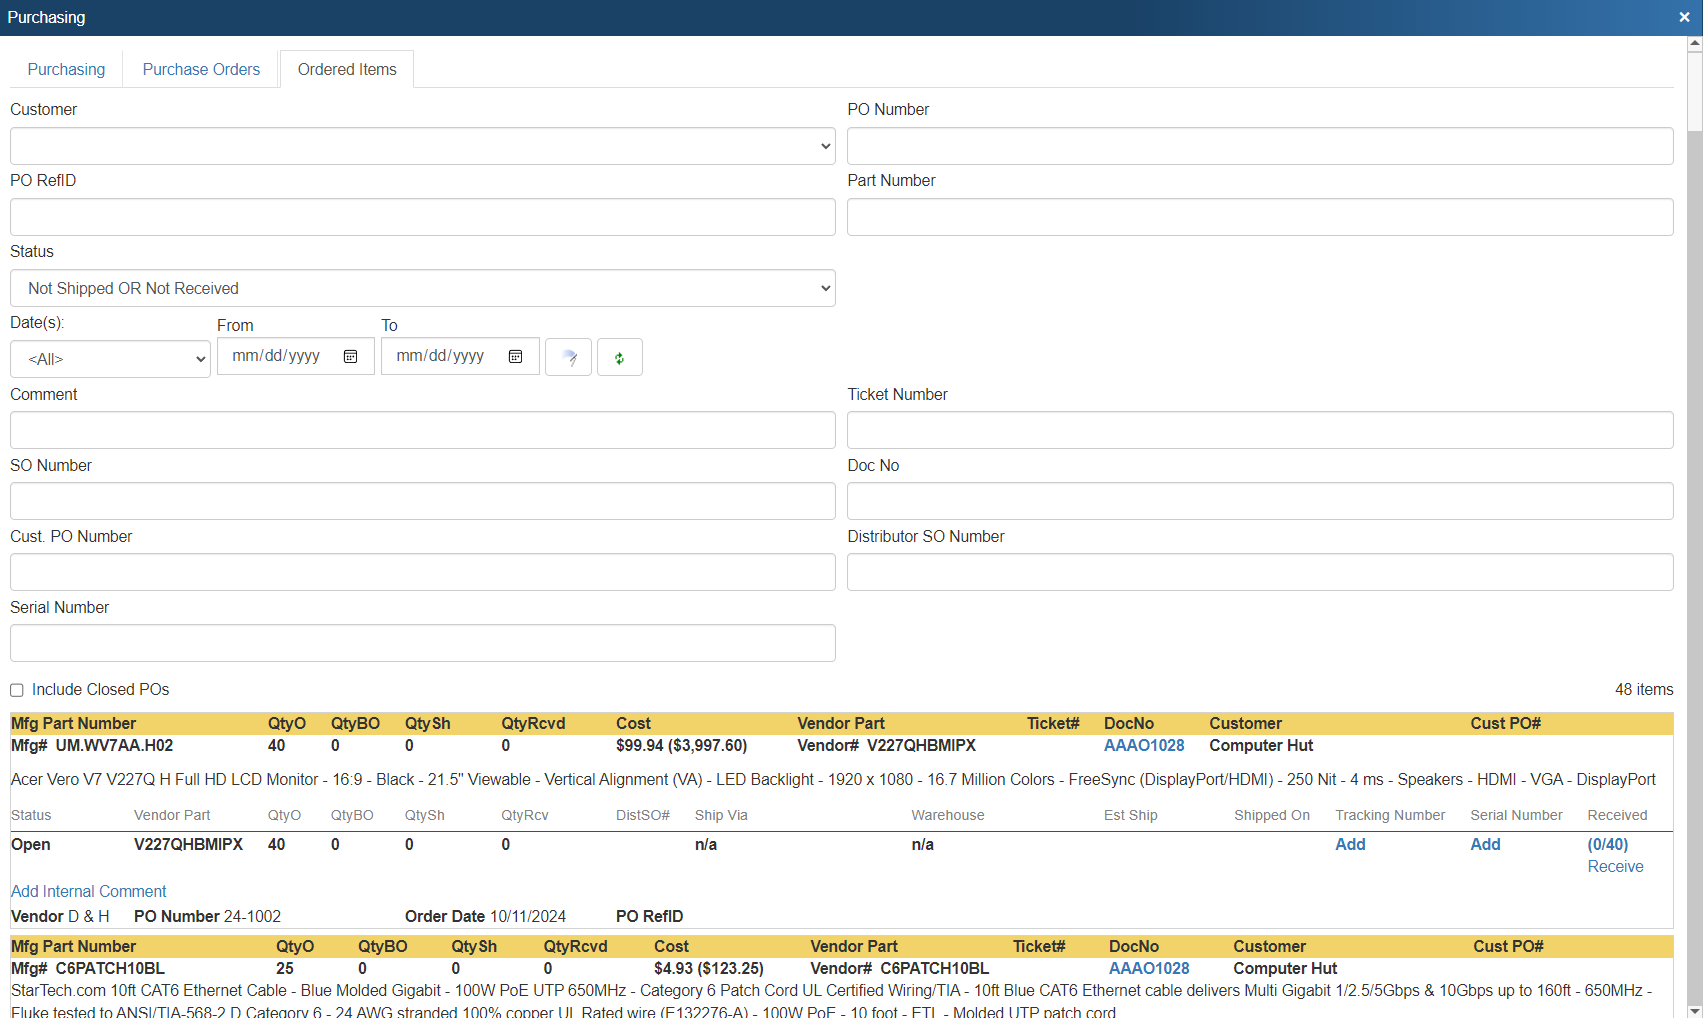1703x1018 pixels.
Task: Click scrollbar down arrow at bottom right
Action: tap(1694, 1010)
